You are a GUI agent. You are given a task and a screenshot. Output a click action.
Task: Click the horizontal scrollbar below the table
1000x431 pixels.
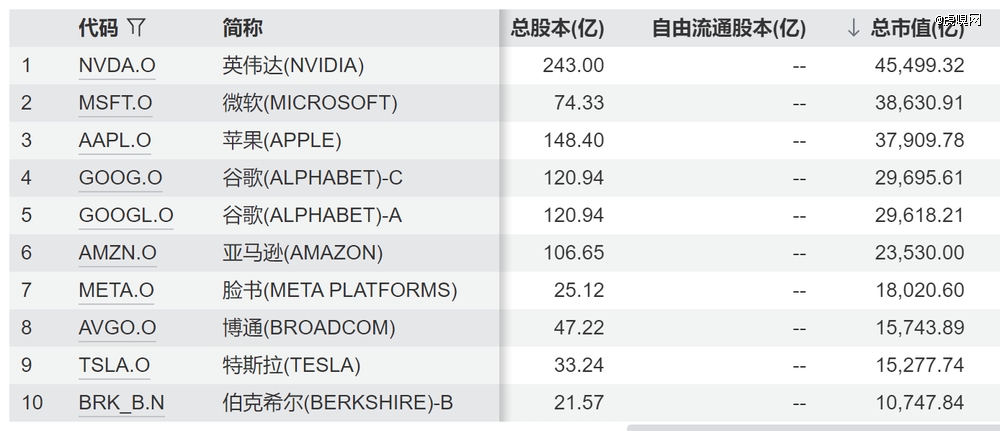[812, 427]
